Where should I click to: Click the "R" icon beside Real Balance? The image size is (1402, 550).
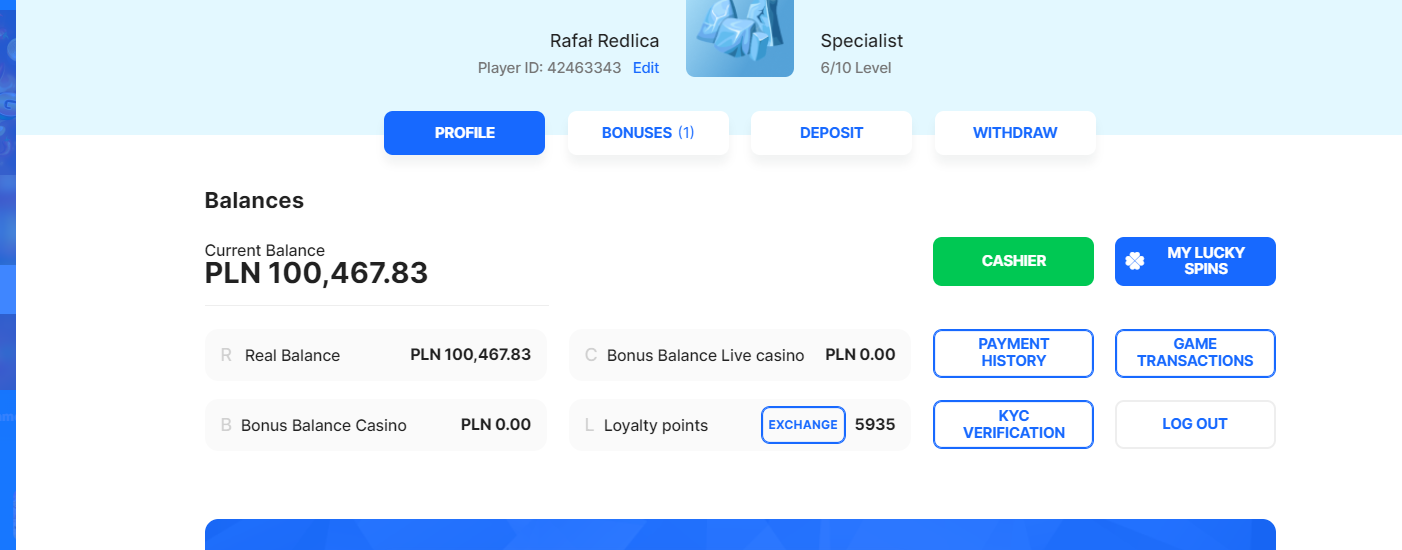pyautogui.click(x=226, y=355)
